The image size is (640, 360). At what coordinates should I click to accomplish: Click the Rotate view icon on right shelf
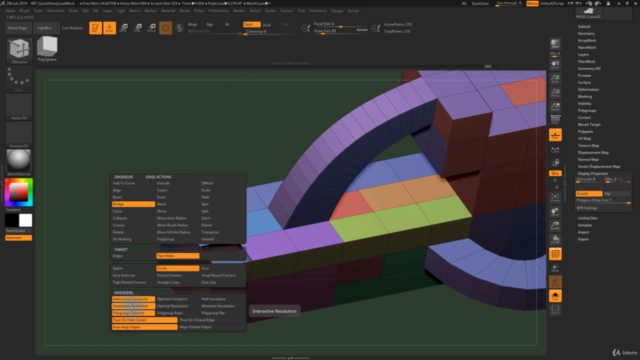555,239
